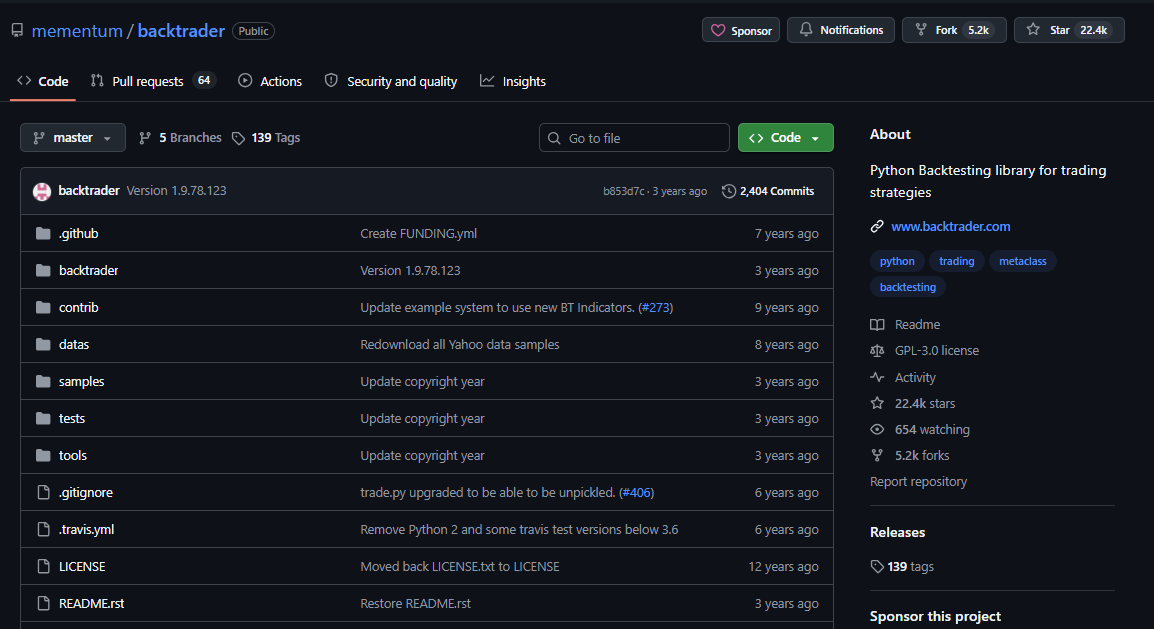Open the 2,404 Commits link

tap(768, 191)
